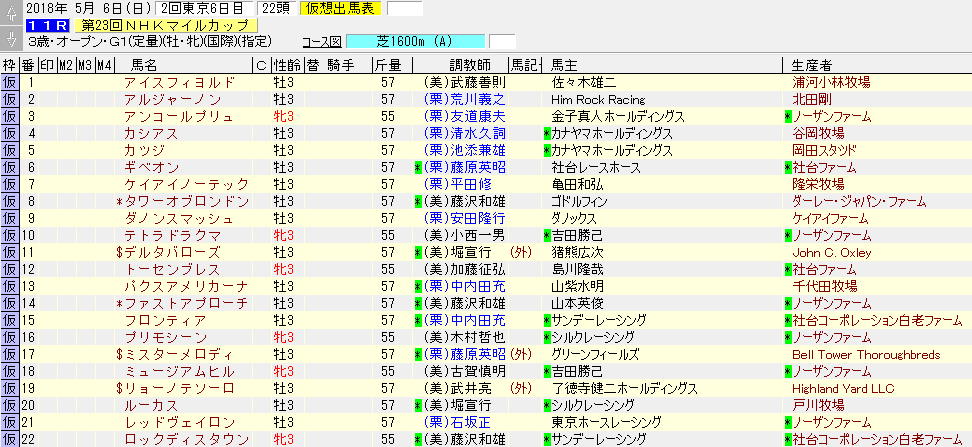
Task: Click breeder Bell Tower Thoroughbreds
Action: click(866, 355)
